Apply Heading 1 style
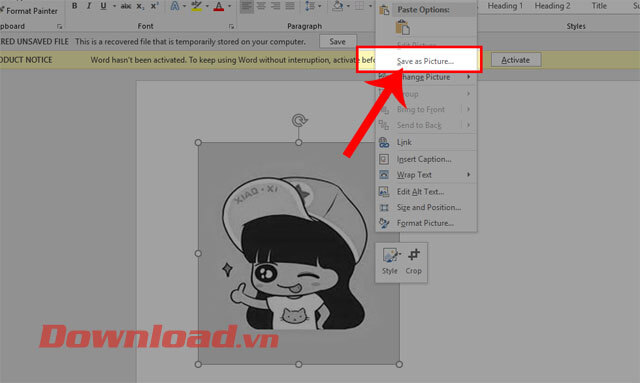Image resolution: width=640 pixels, height=383 pixels. 505,6
